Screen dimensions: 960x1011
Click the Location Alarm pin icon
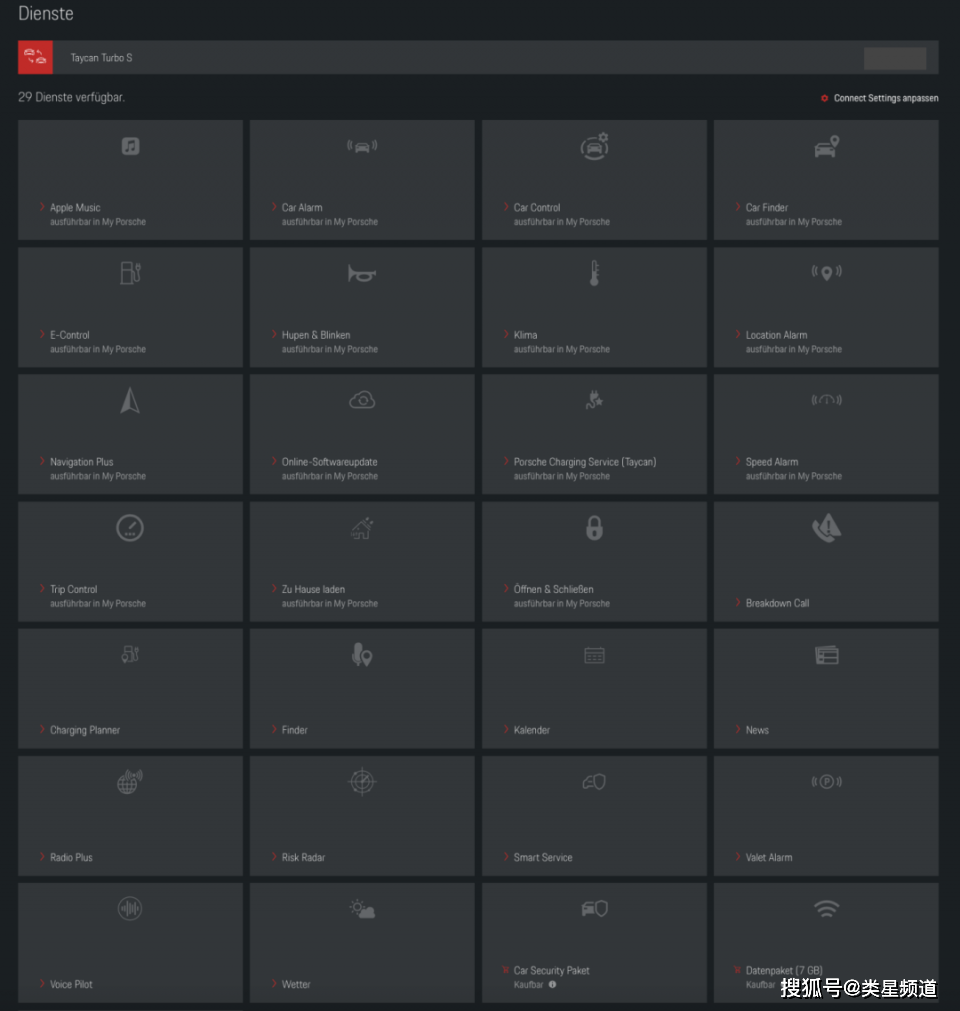click(x=826, y=273)
